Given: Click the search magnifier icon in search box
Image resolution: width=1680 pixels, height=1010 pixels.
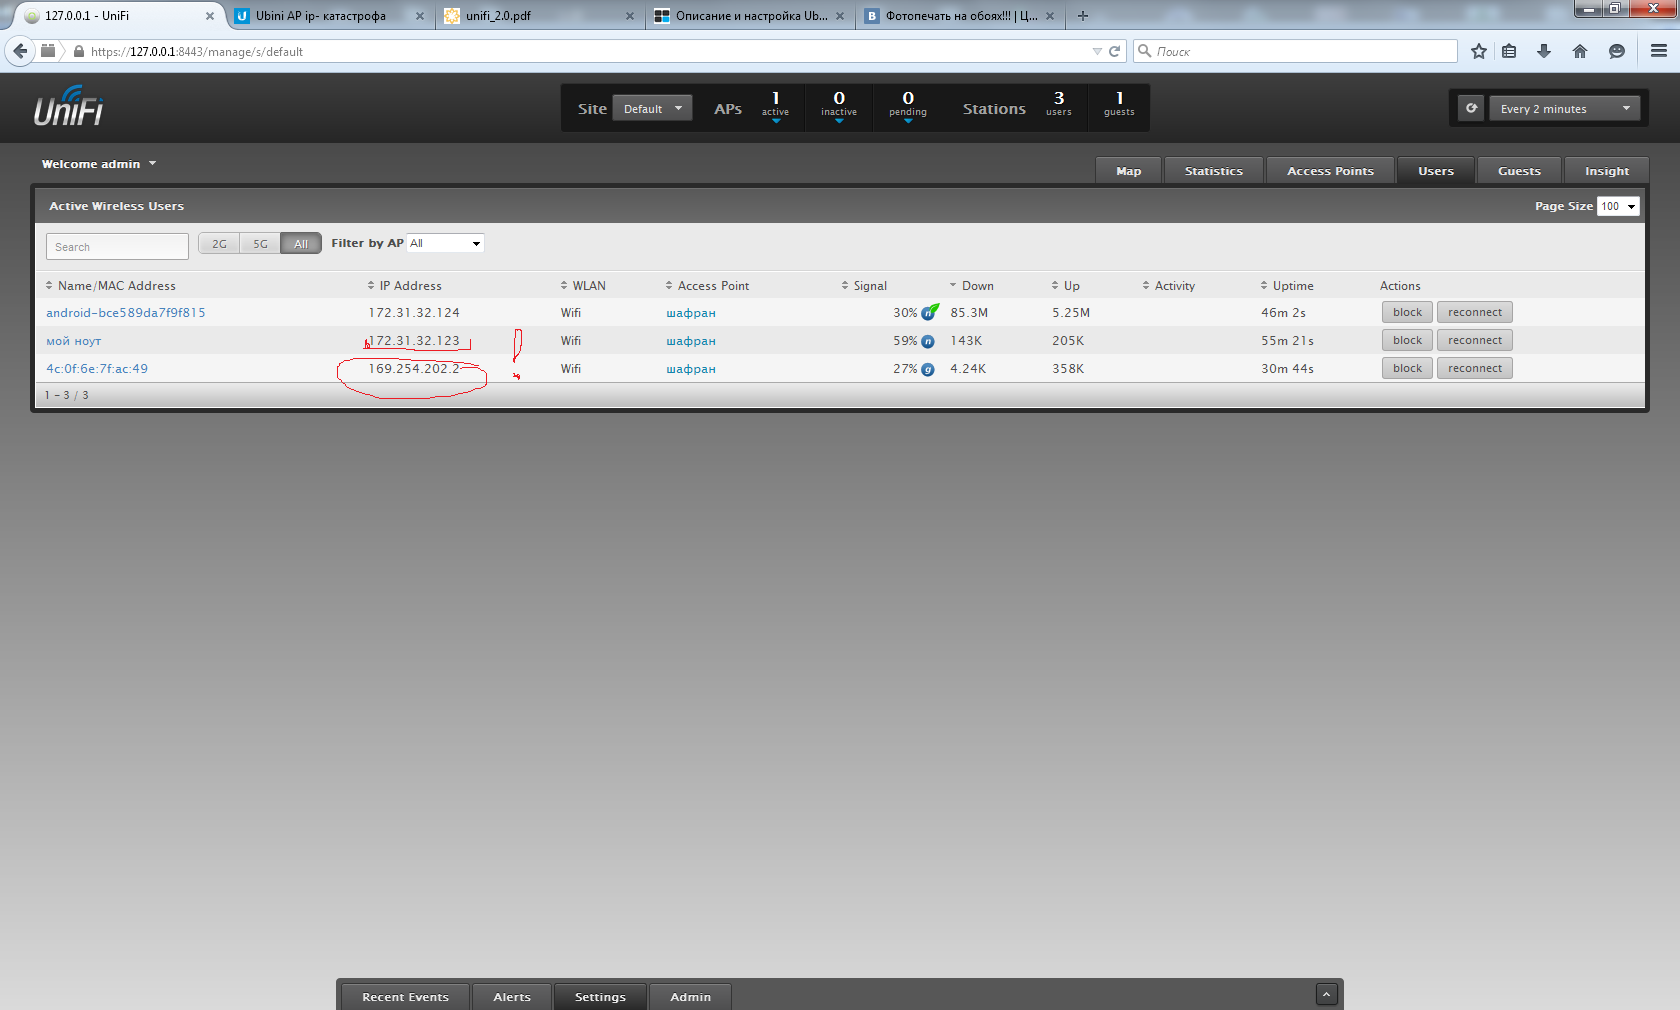Looking at the screenshot, I should pos(1145,51).
